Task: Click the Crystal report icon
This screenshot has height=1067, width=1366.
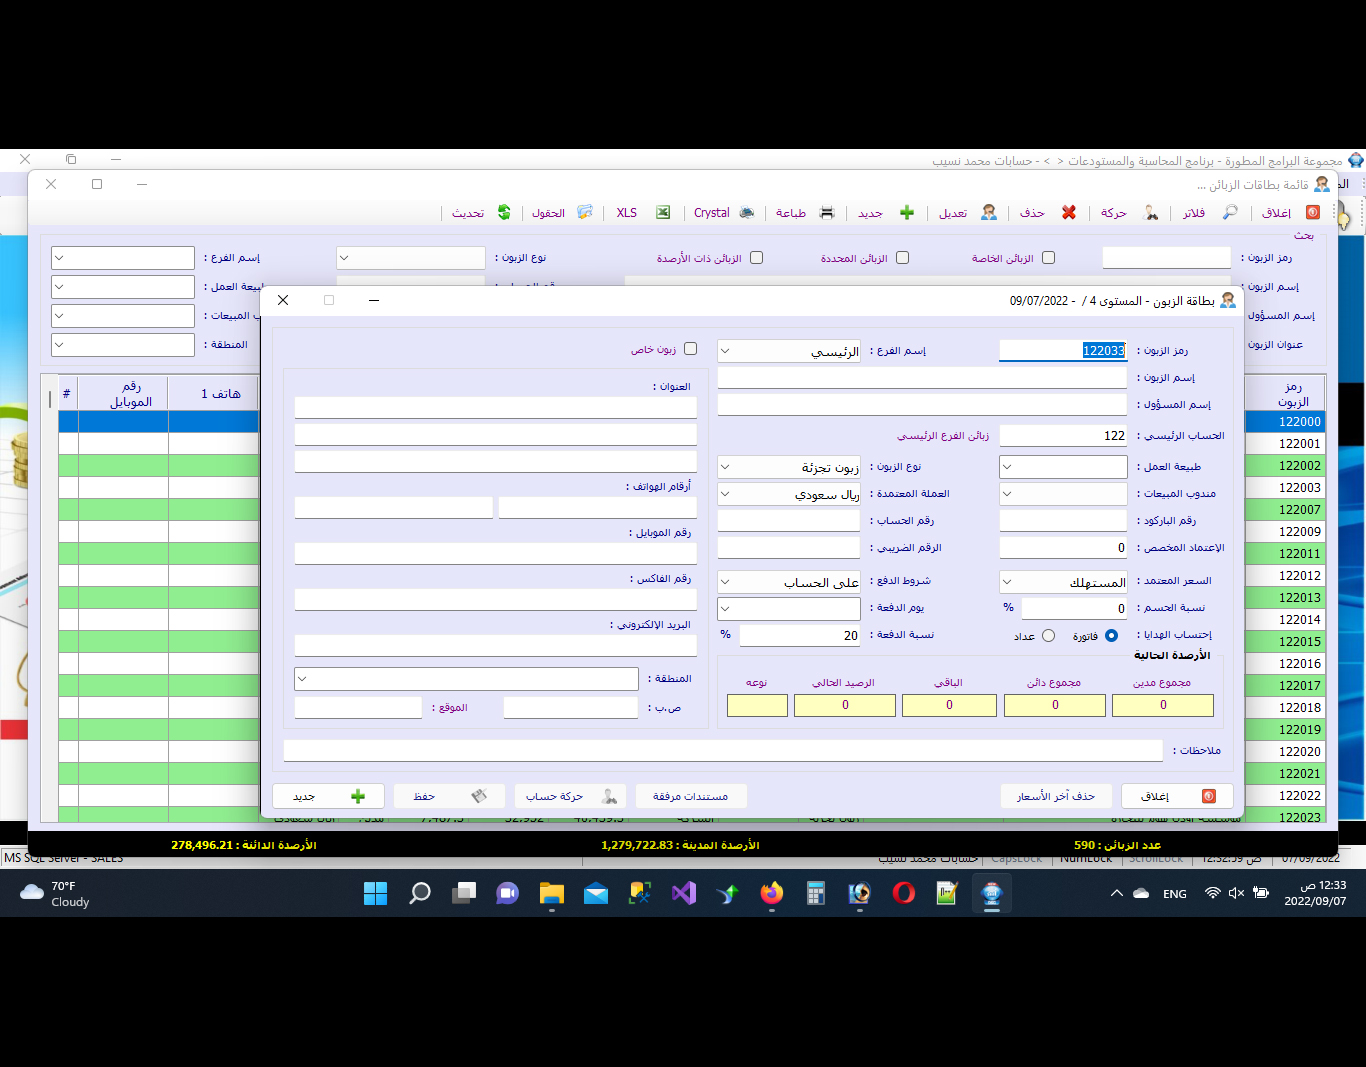Action: (747, 213)
